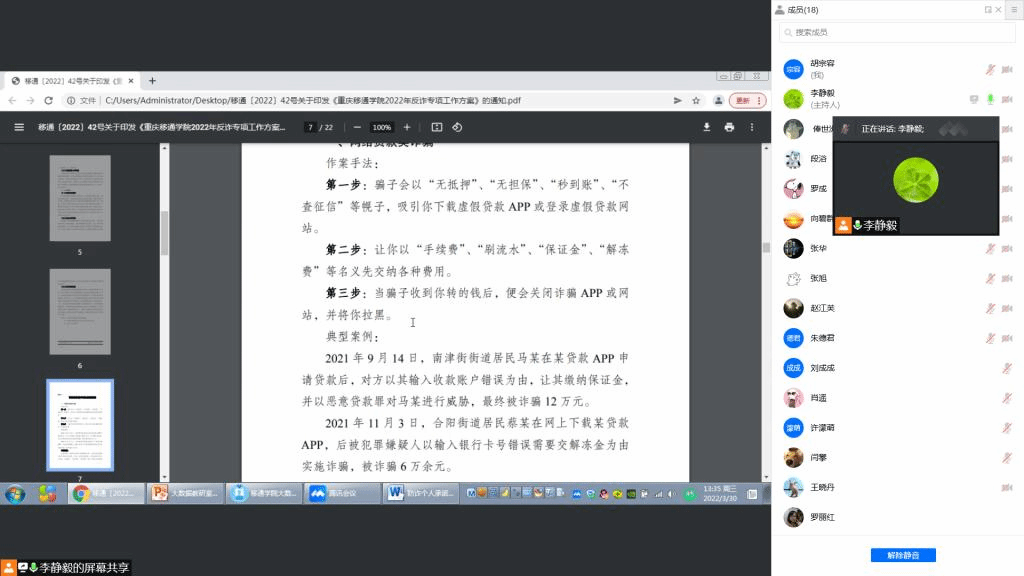This screenshot has height=576, width=1024.
Task: Open members panel options menu
Action: 1013,10
